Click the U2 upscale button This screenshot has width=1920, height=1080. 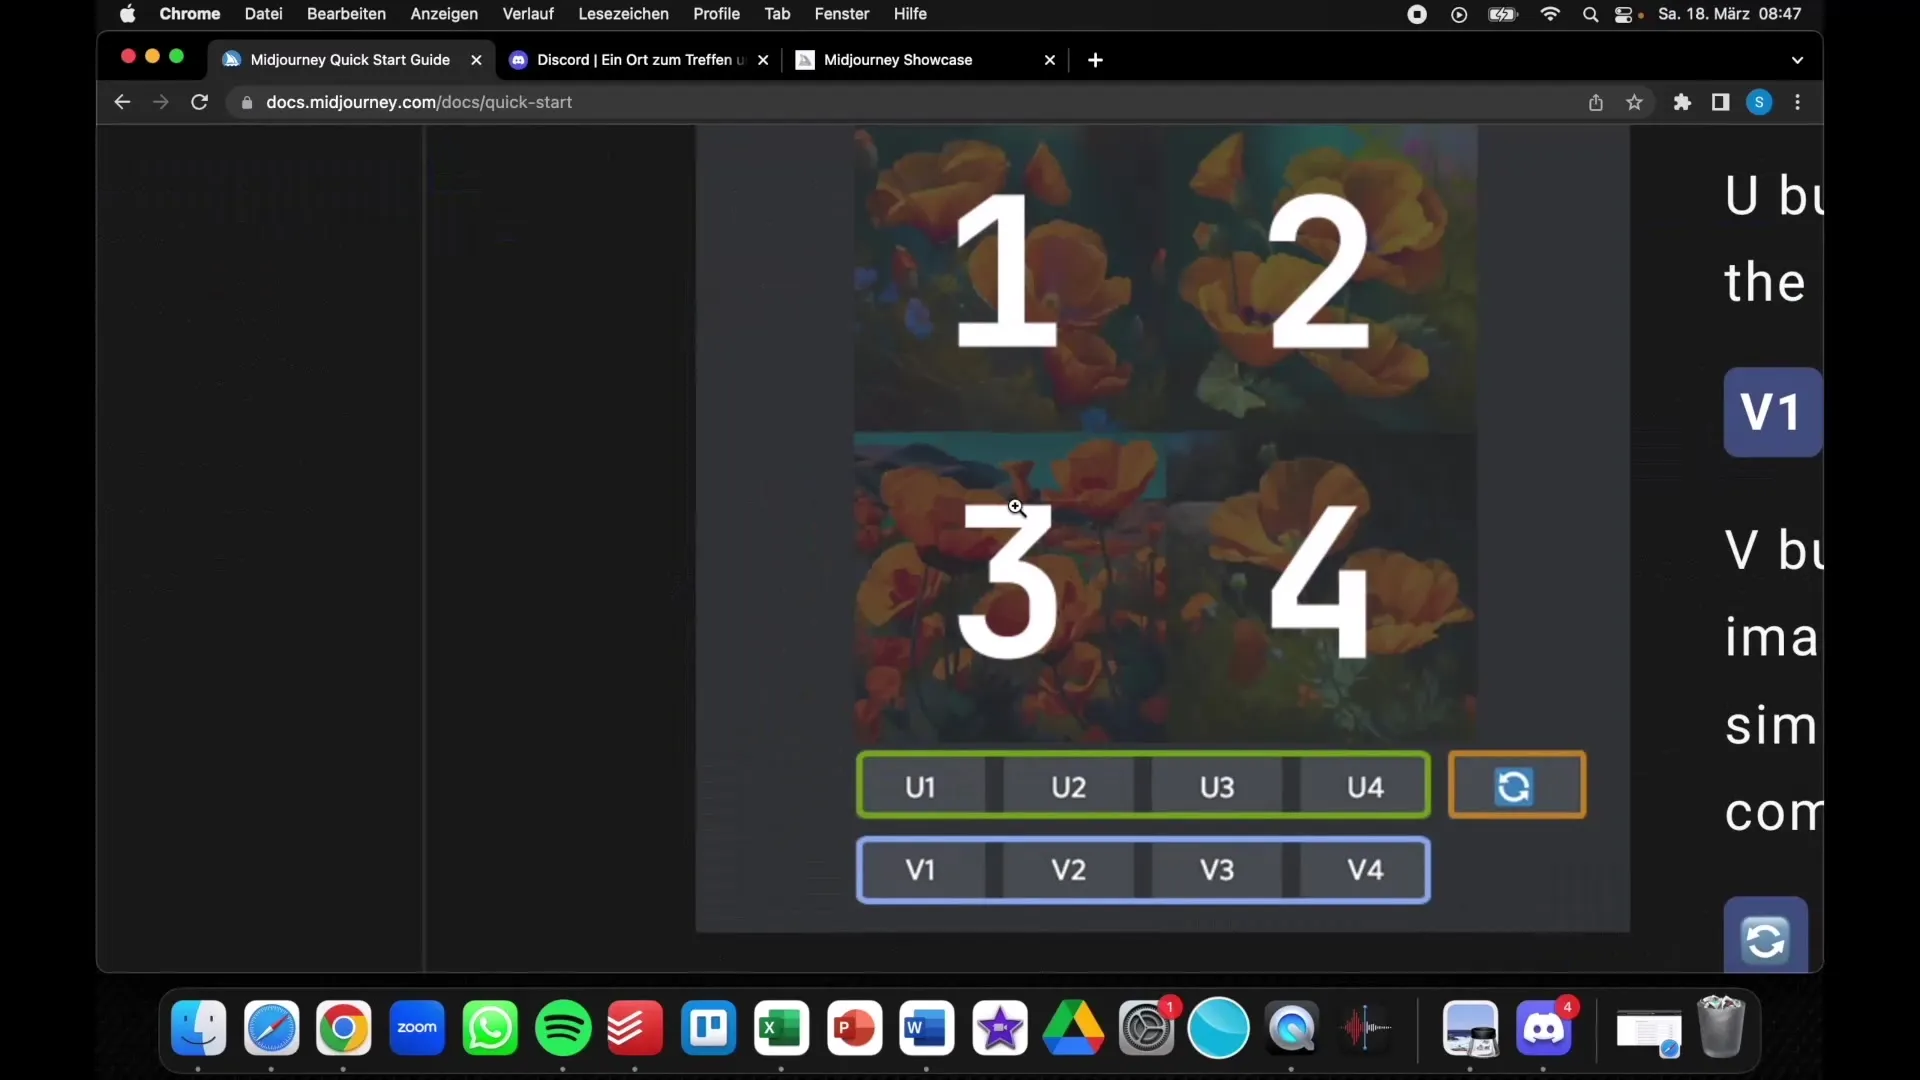click(1068, 787)
